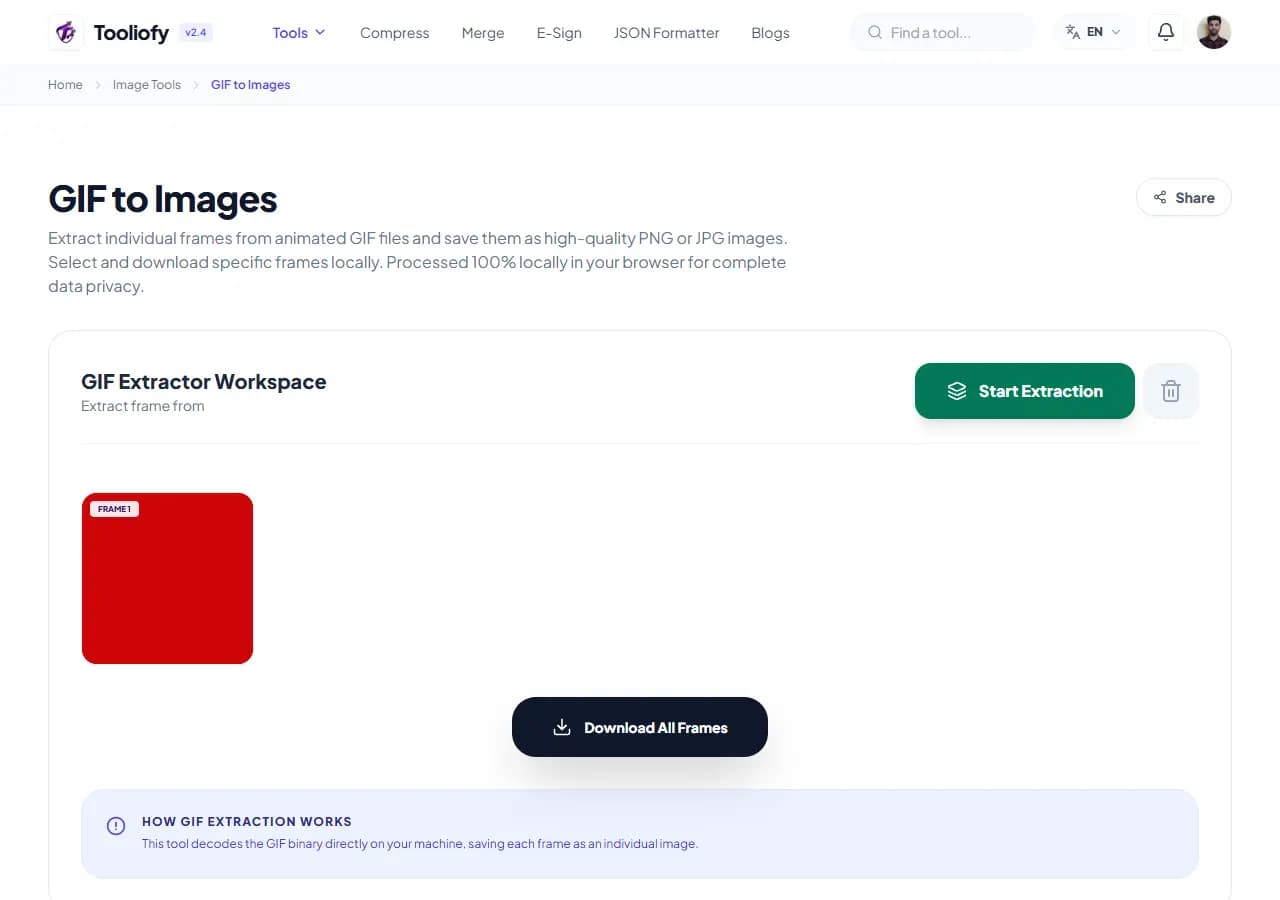Select the red Frame 1 thumbnail
Screen dimensions: 1280x900
pos(167,578)
